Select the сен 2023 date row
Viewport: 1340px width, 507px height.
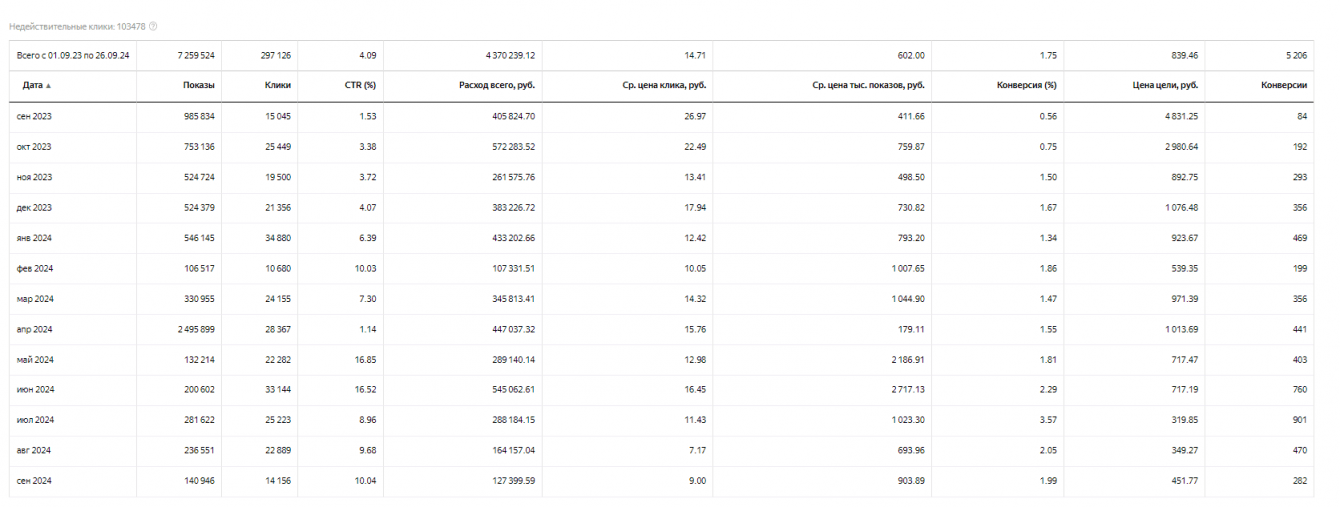click(35, 117)
